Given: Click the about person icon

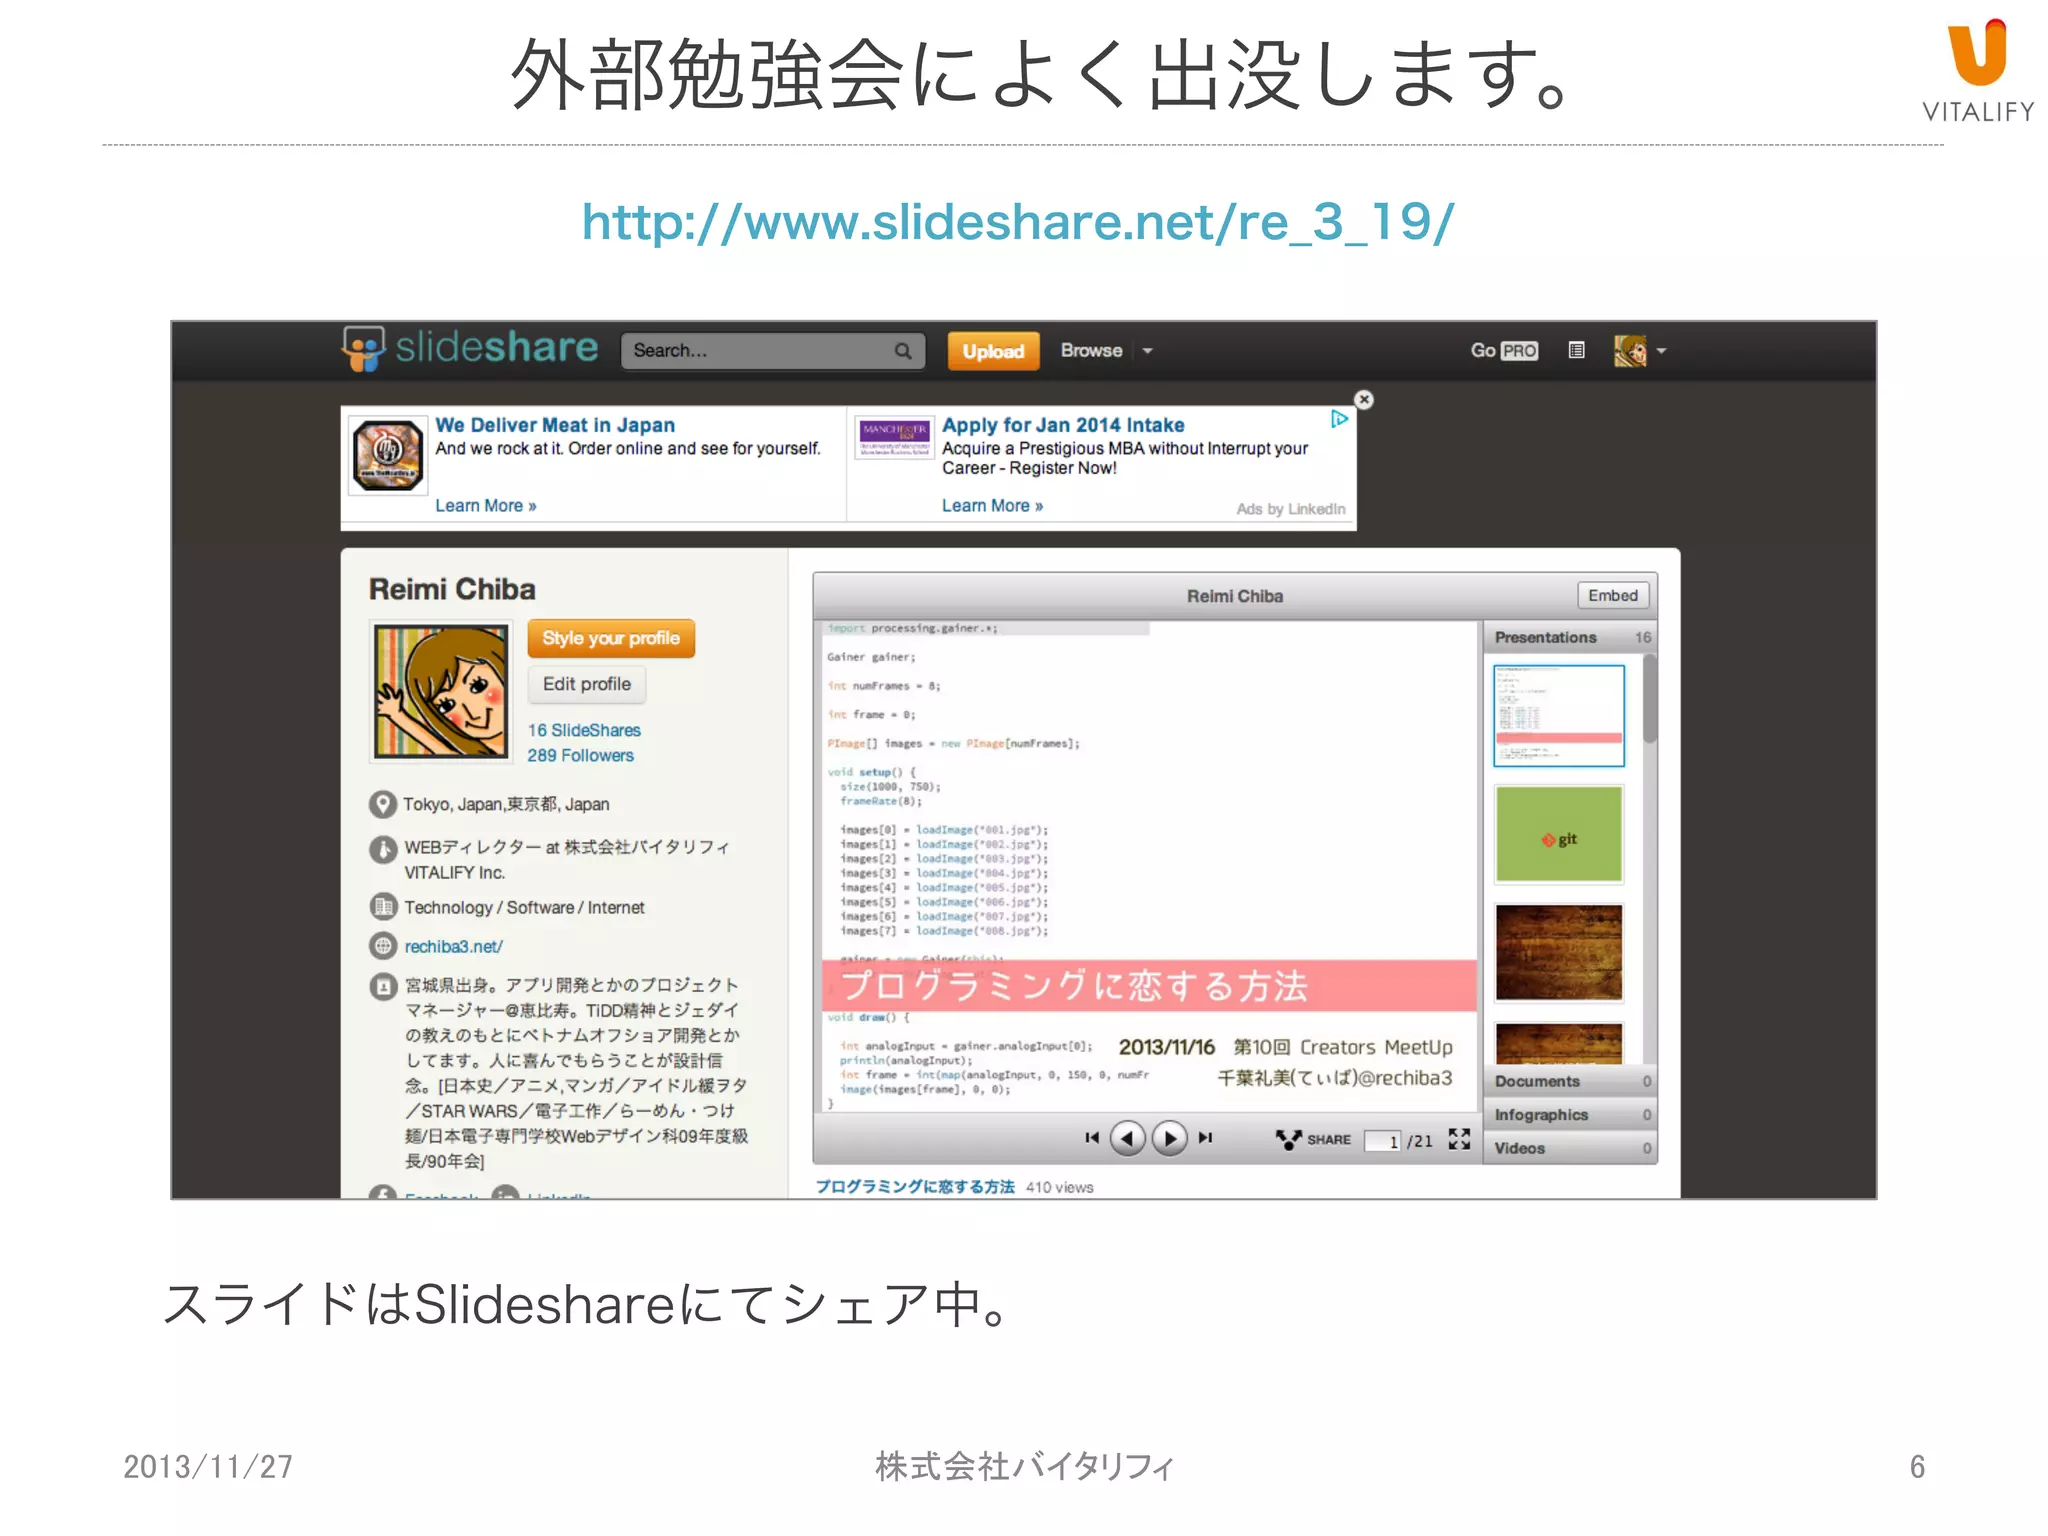Looking at the screenshot, I should pos(382,987).
